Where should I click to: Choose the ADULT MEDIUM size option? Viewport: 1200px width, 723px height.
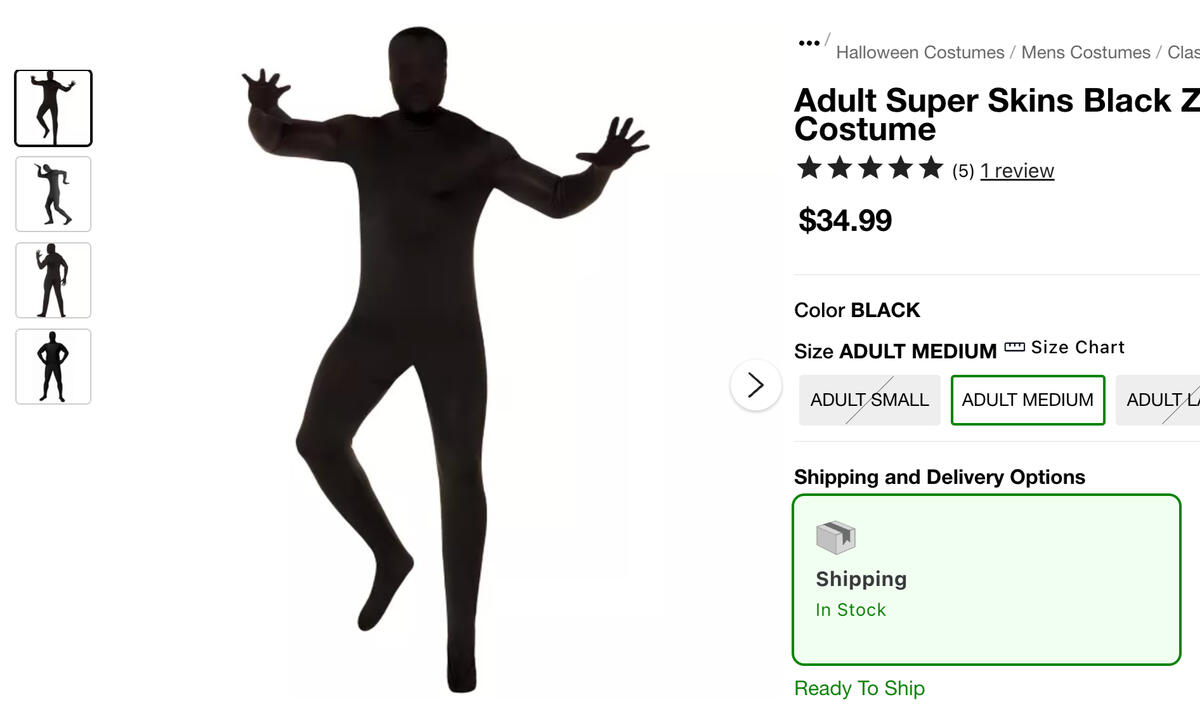click(x=1027, y=400)
